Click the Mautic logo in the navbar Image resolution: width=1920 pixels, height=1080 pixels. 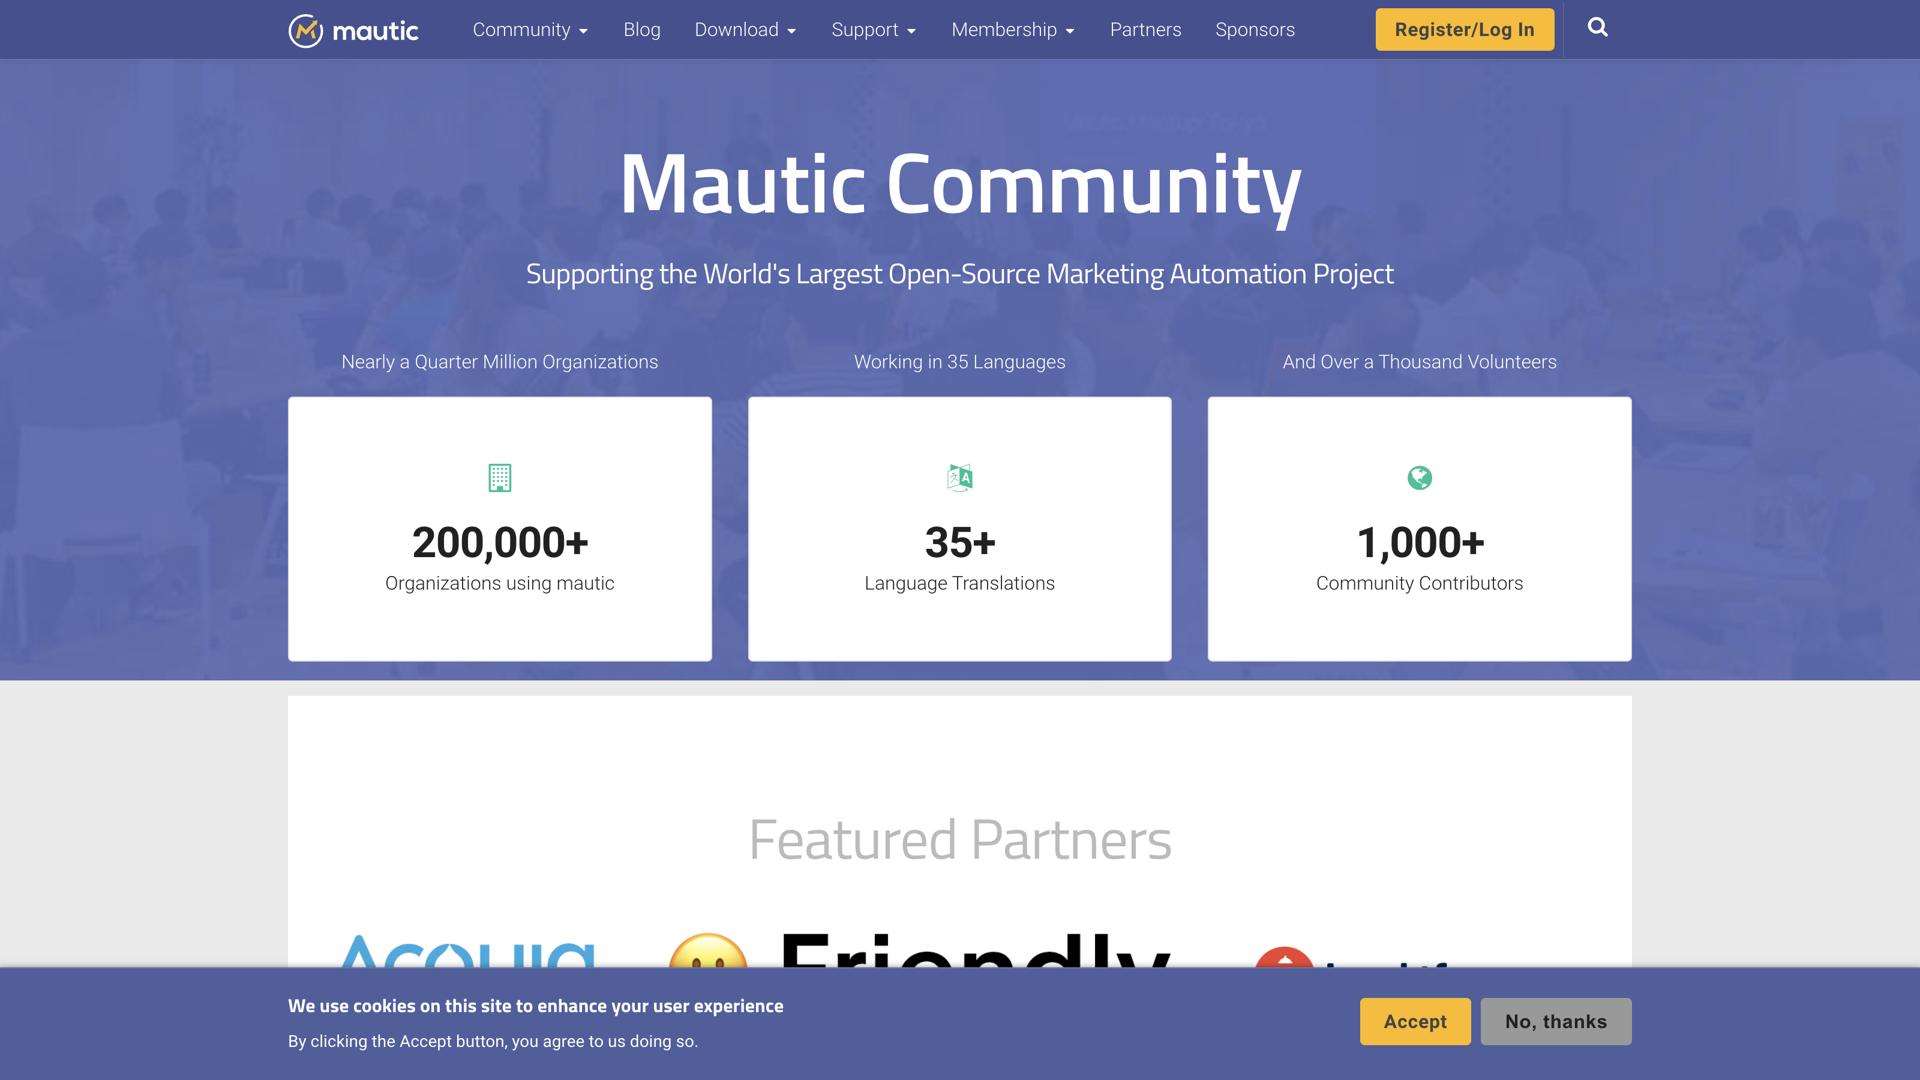click(x=352, y=29)
